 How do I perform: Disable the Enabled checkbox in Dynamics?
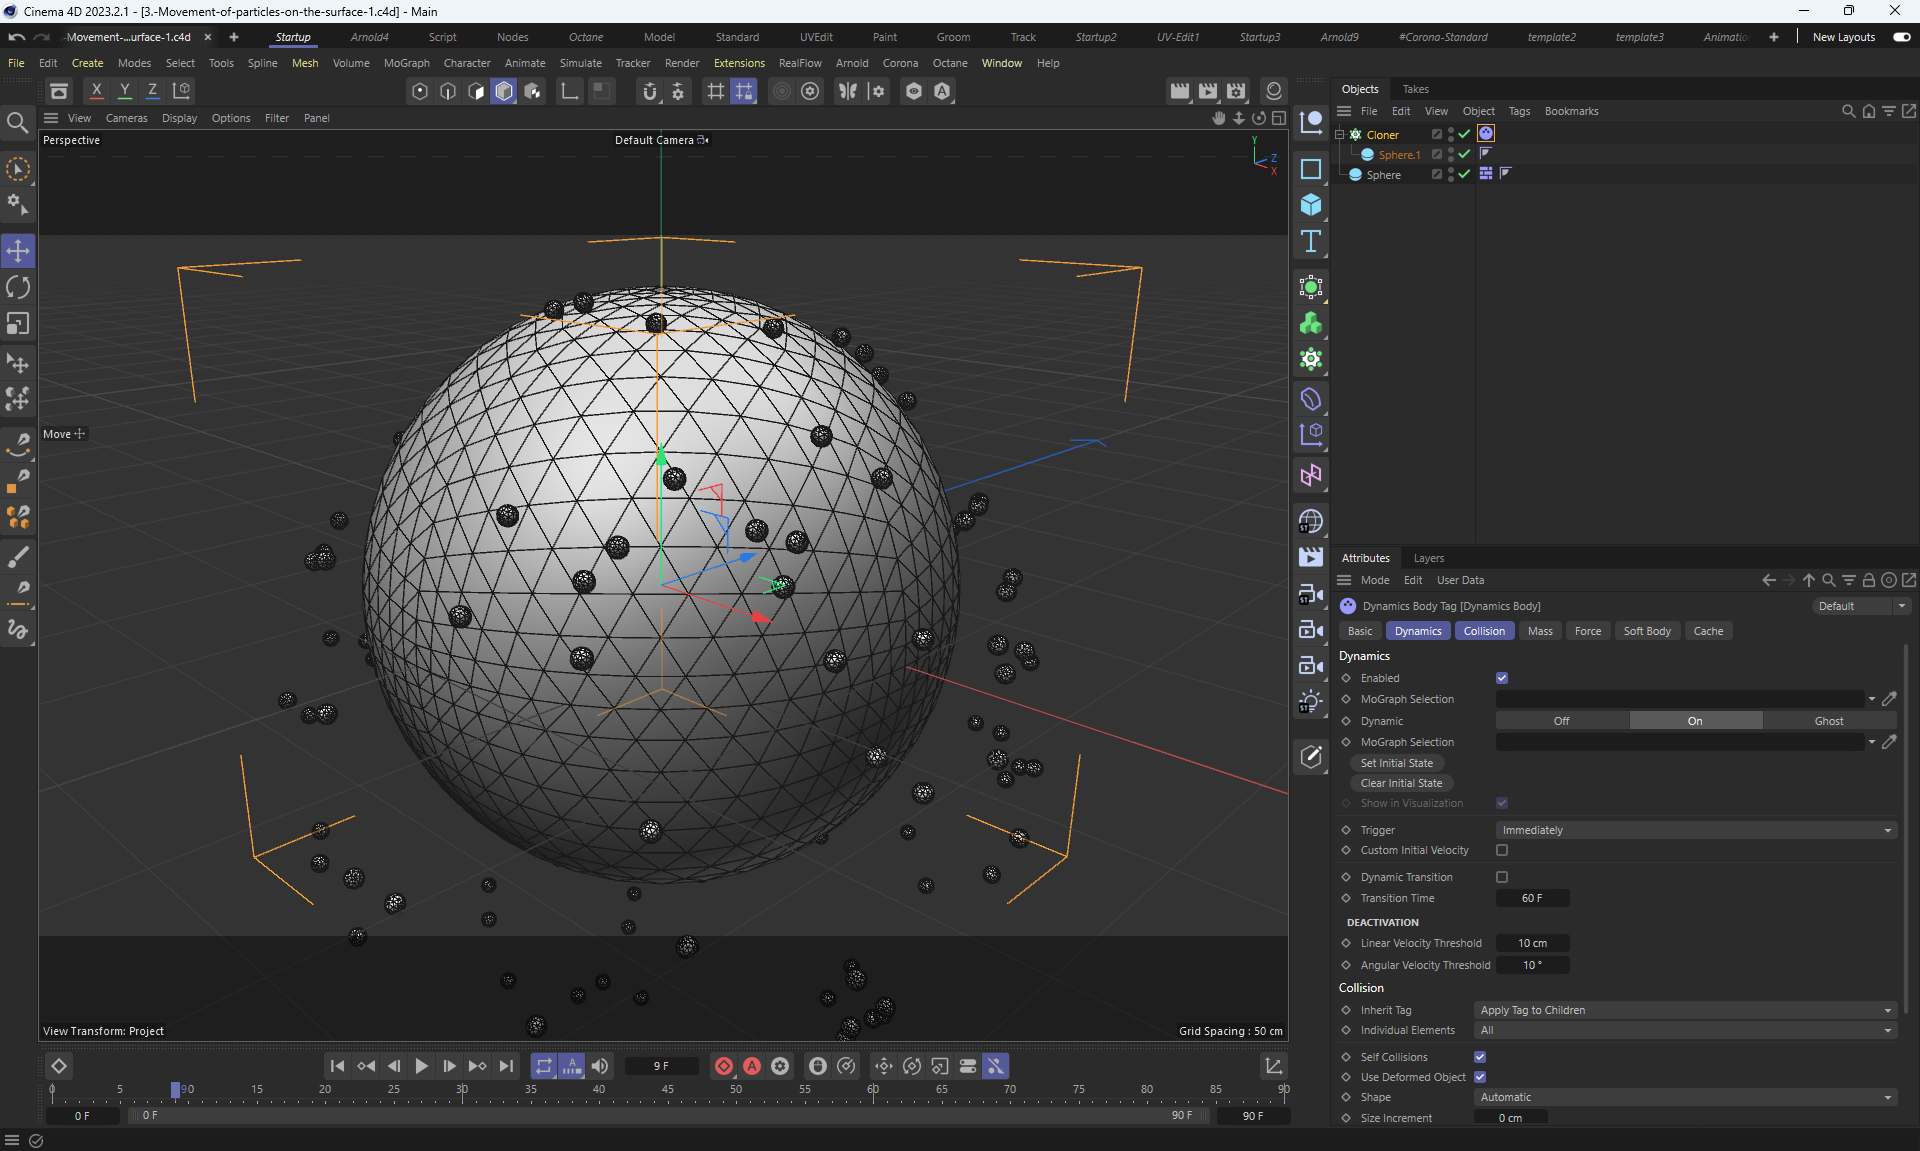[1502, 678]
